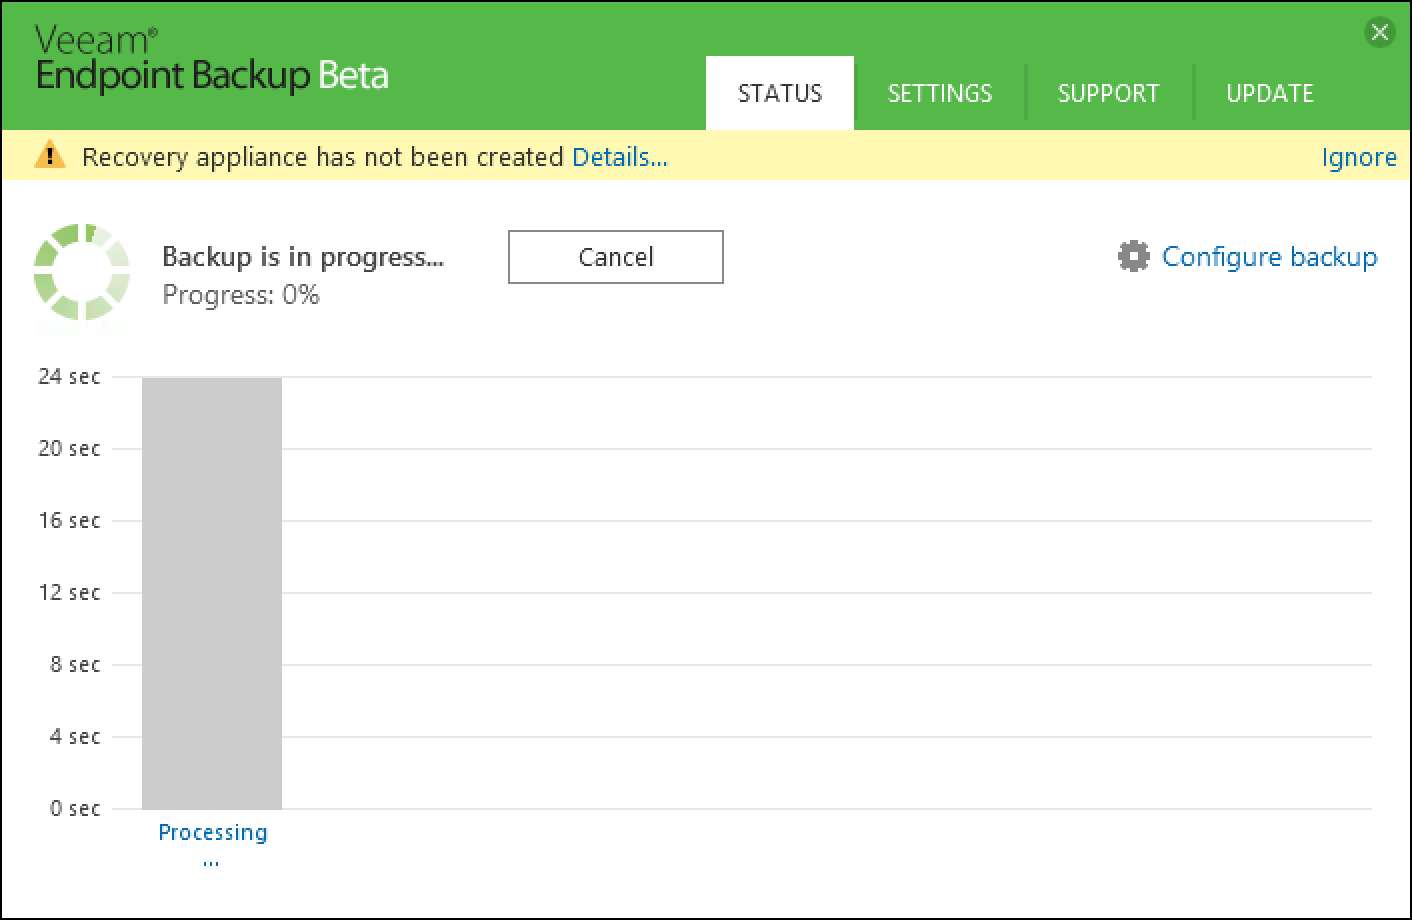Click the 'Recovery appliance has not been created' message
Screen dimensions: 1412x920
pyautogui.click(x=323, y=157)
